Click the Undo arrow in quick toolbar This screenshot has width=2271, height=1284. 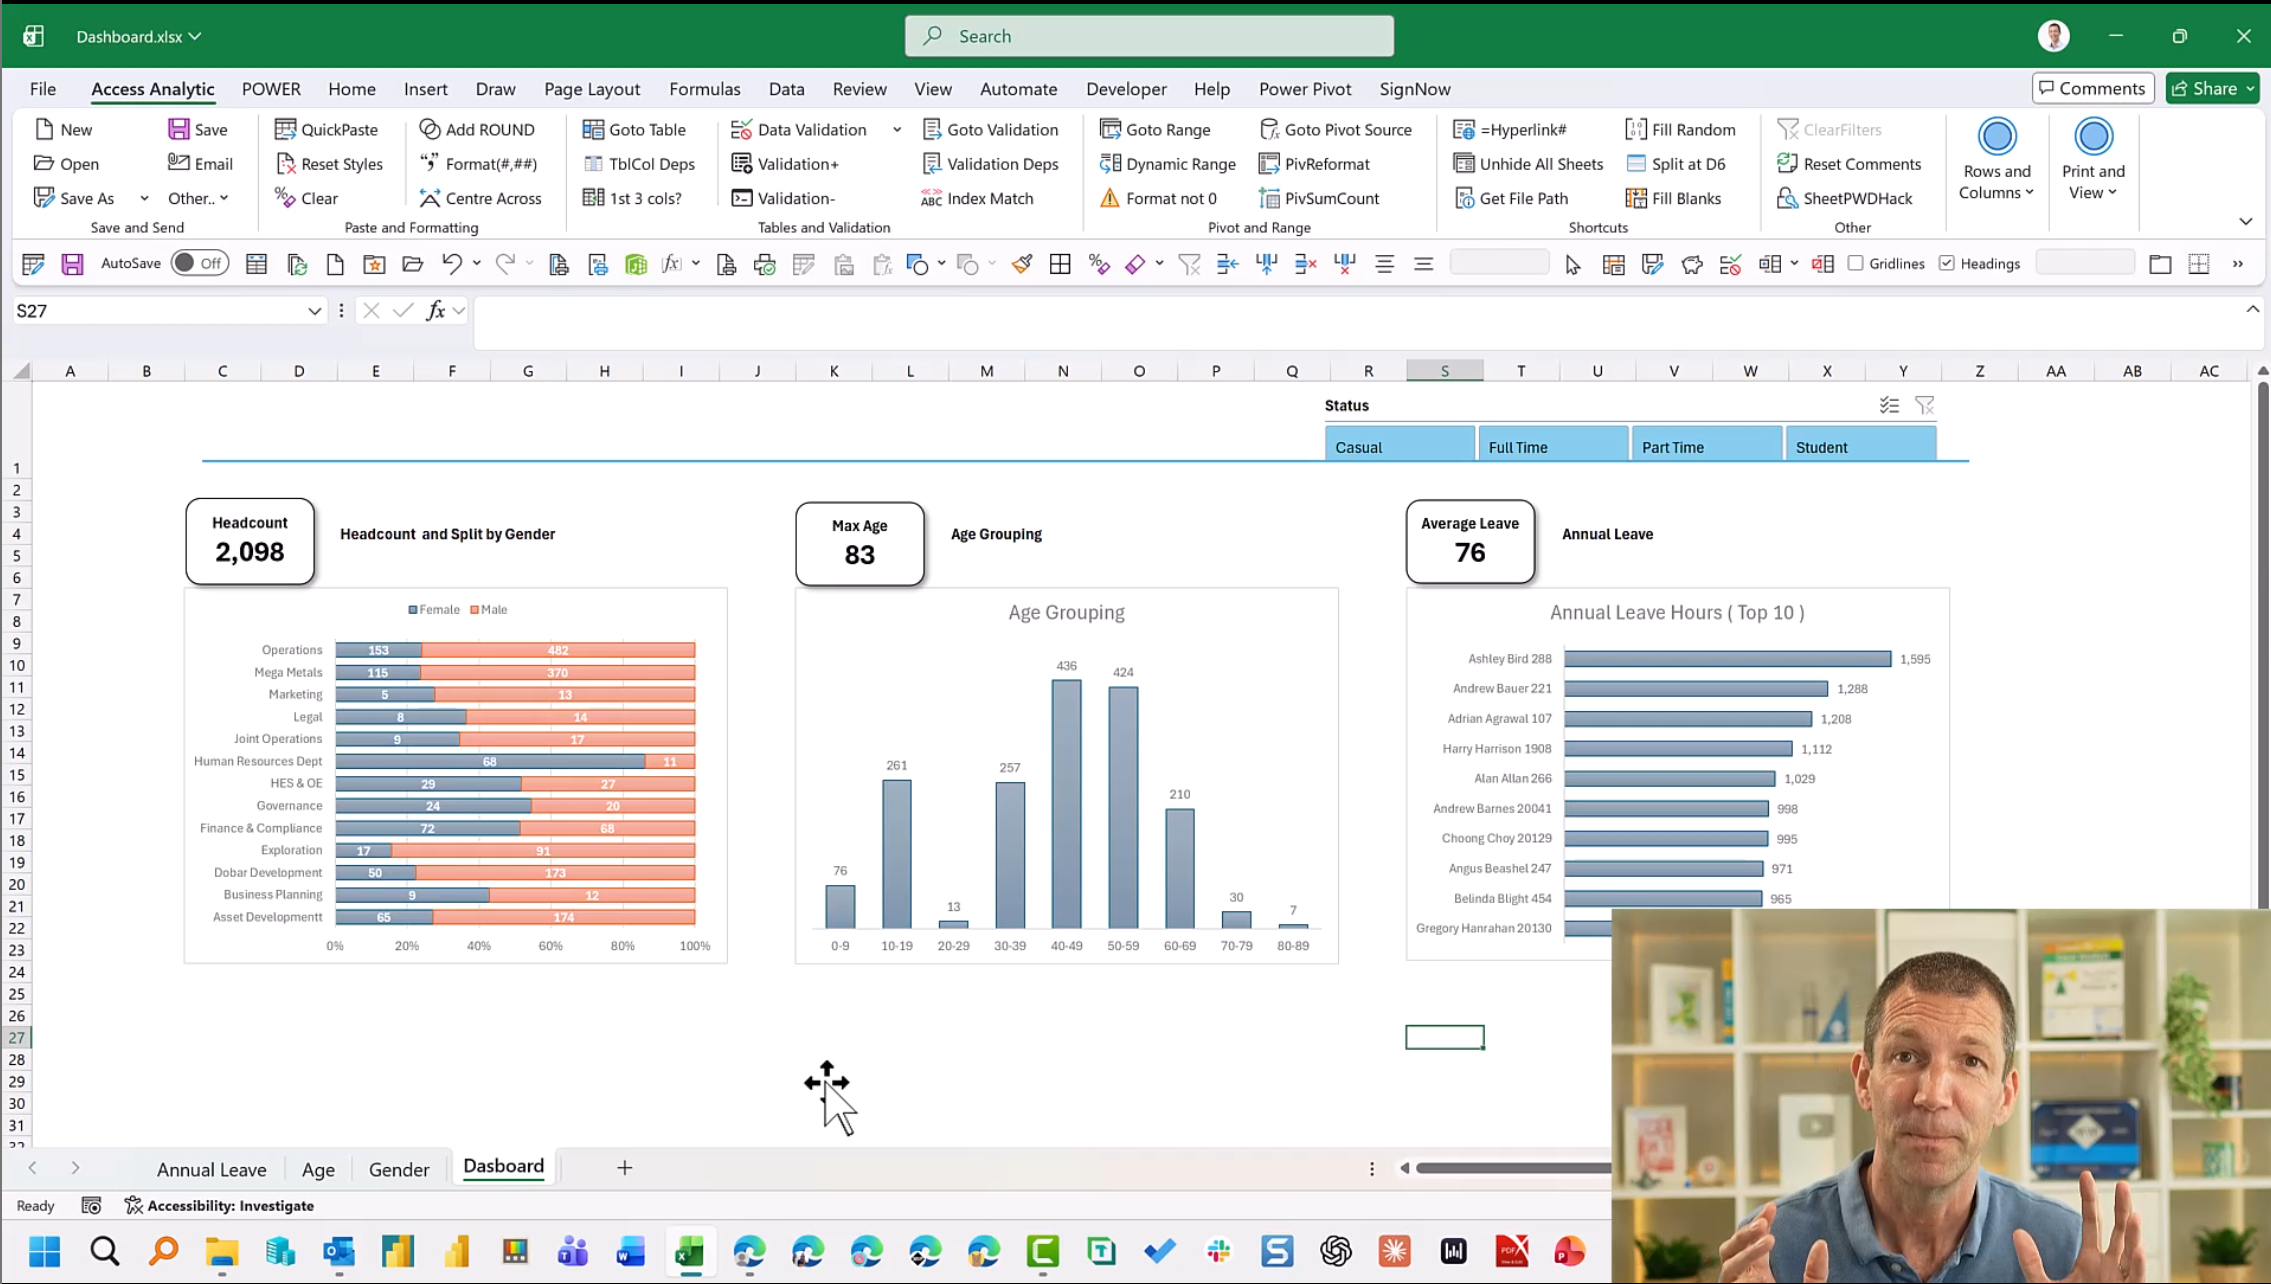452,264
